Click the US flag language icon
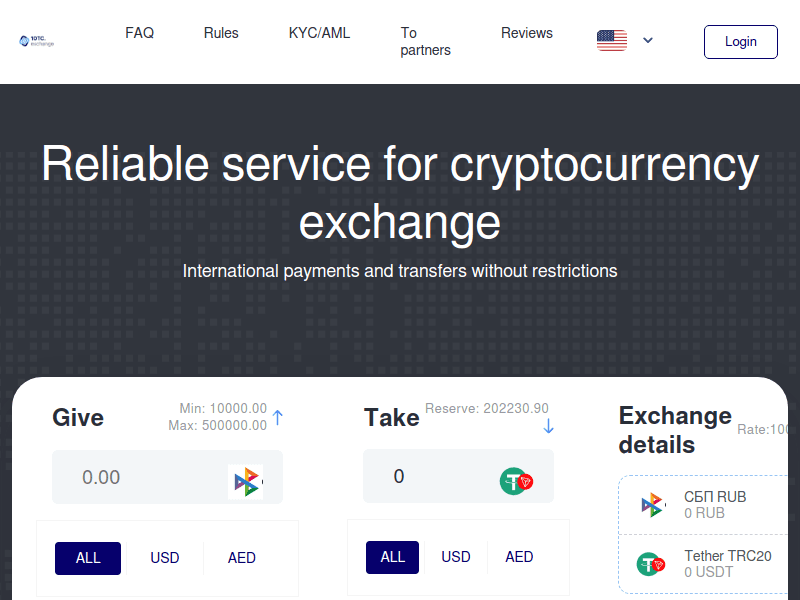This screenshot has width=800, height=600. pyautogui.click(x=612, y=41)
